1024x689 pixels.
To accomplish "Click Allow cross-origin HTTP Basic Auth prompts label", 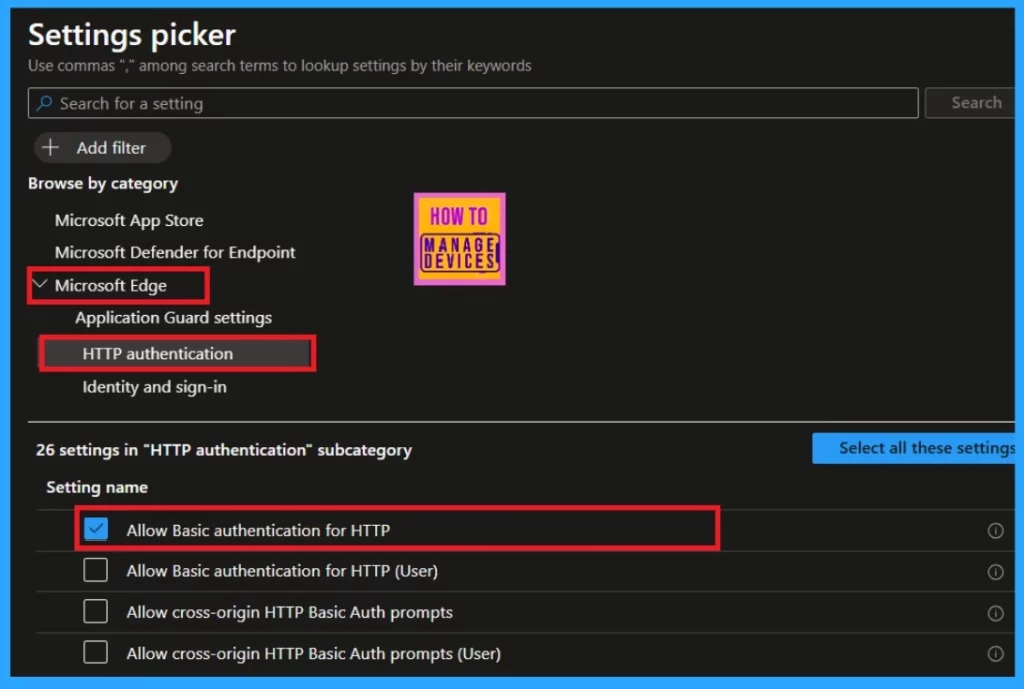I will (289, 612).
